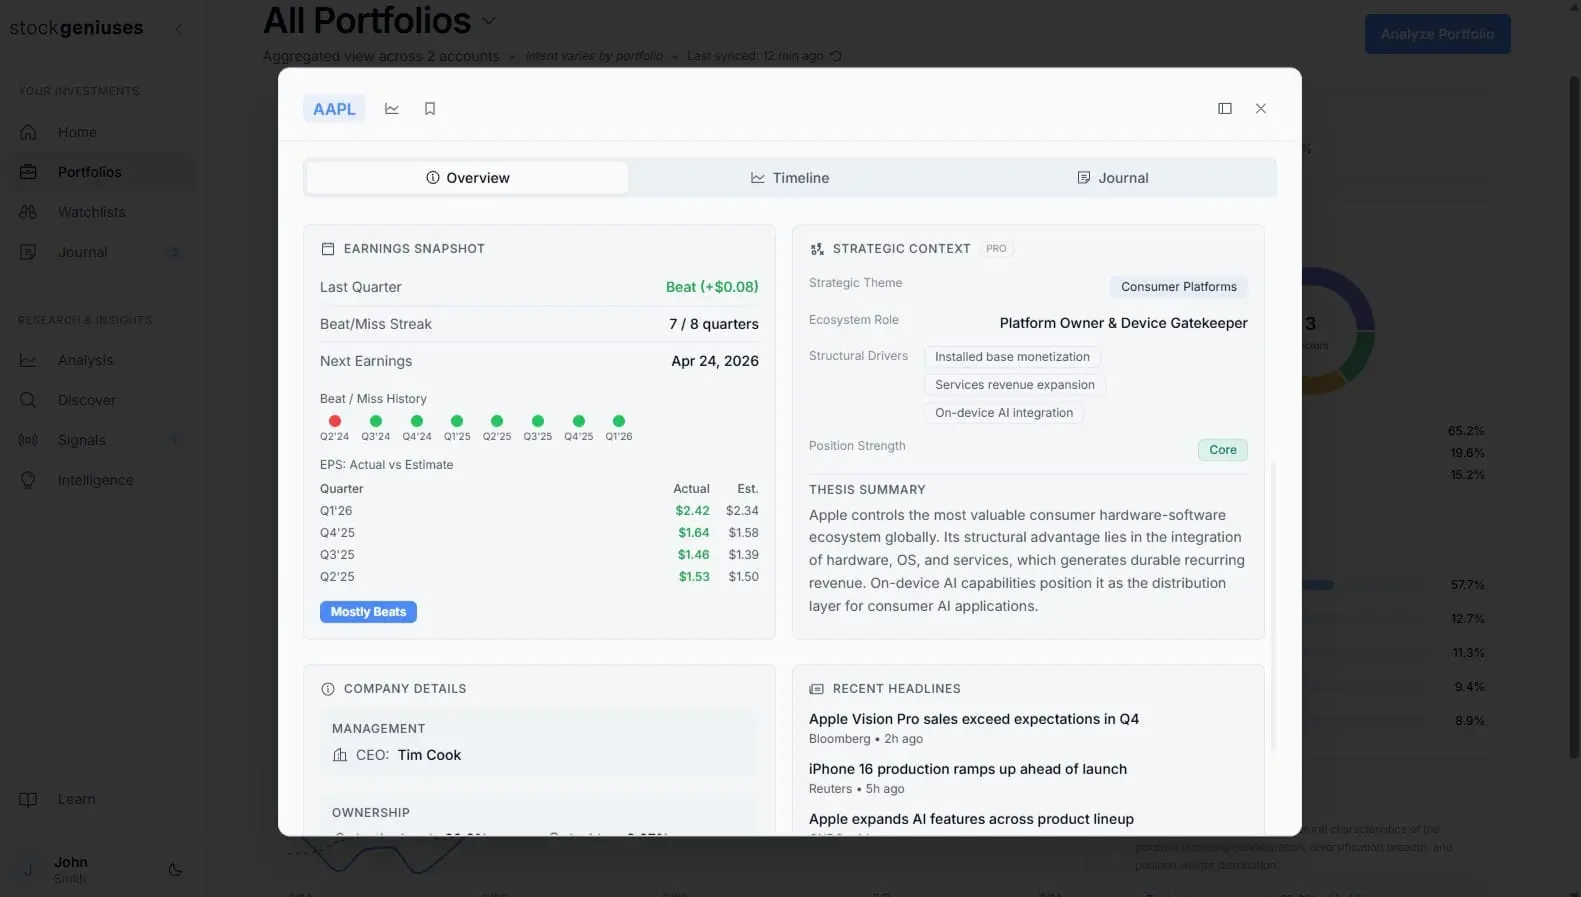Toggle side panel layout icon in modal

point(1225,108)
